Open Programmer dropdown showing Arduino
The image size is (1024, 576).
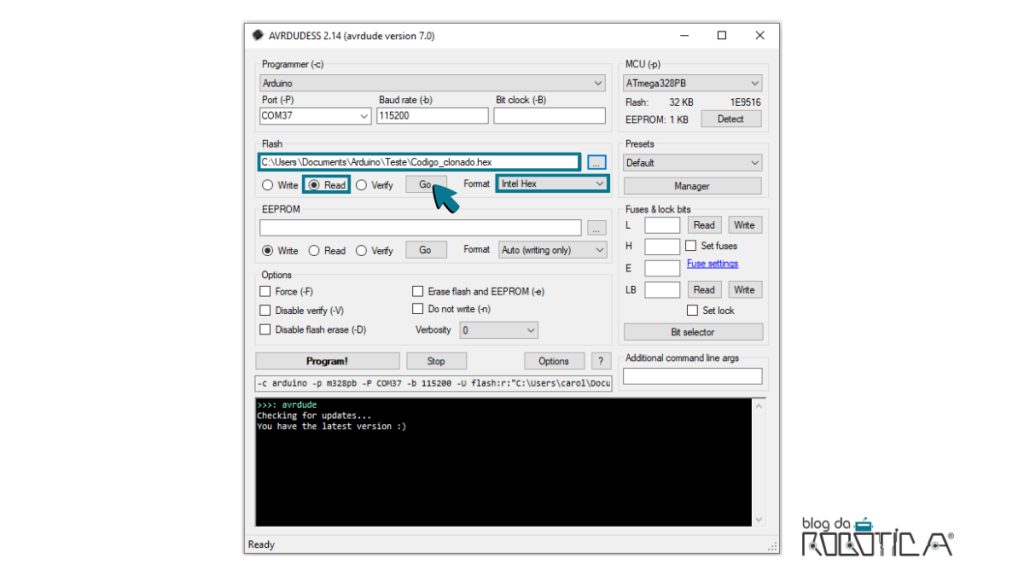tap(432, 83)
